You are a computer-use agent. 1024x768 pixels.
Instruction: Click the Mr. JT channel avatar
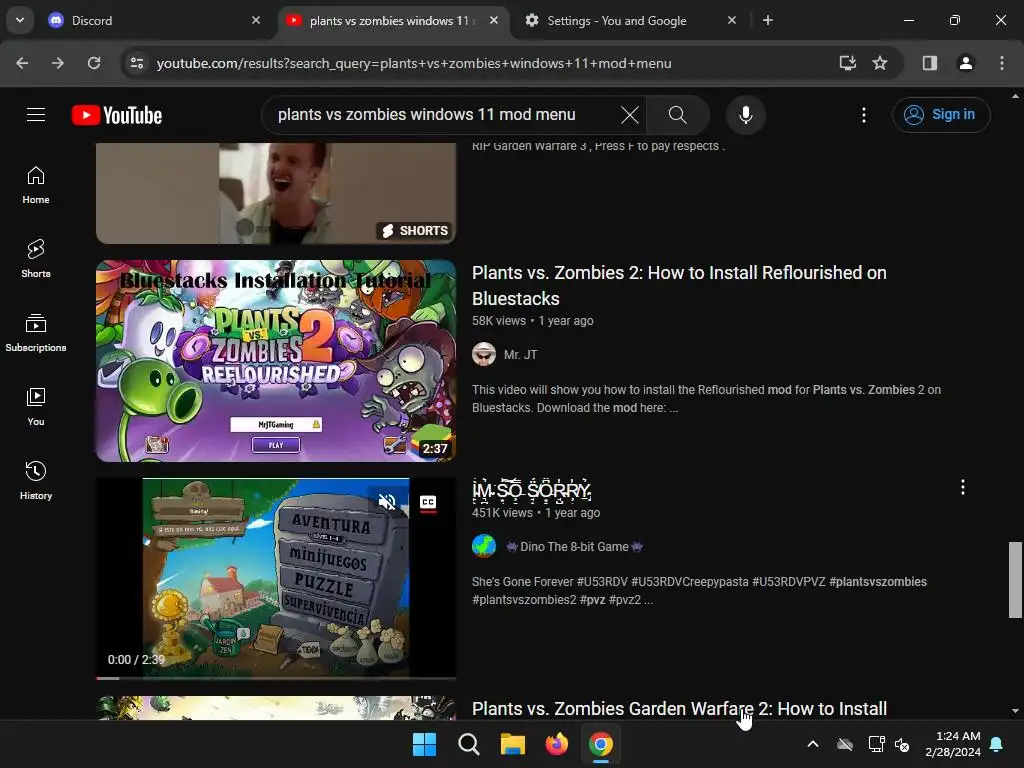484,355
